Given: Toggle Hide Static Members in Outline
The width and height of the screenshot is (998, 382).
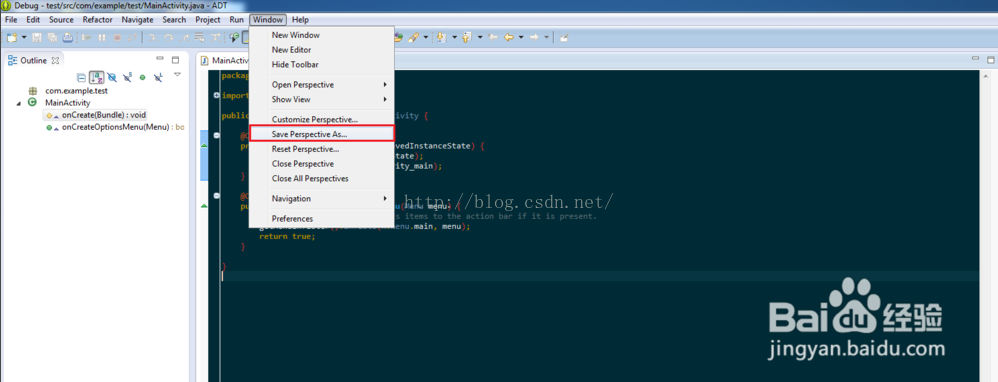Looking at the screenshot, I should click(127, 77).
